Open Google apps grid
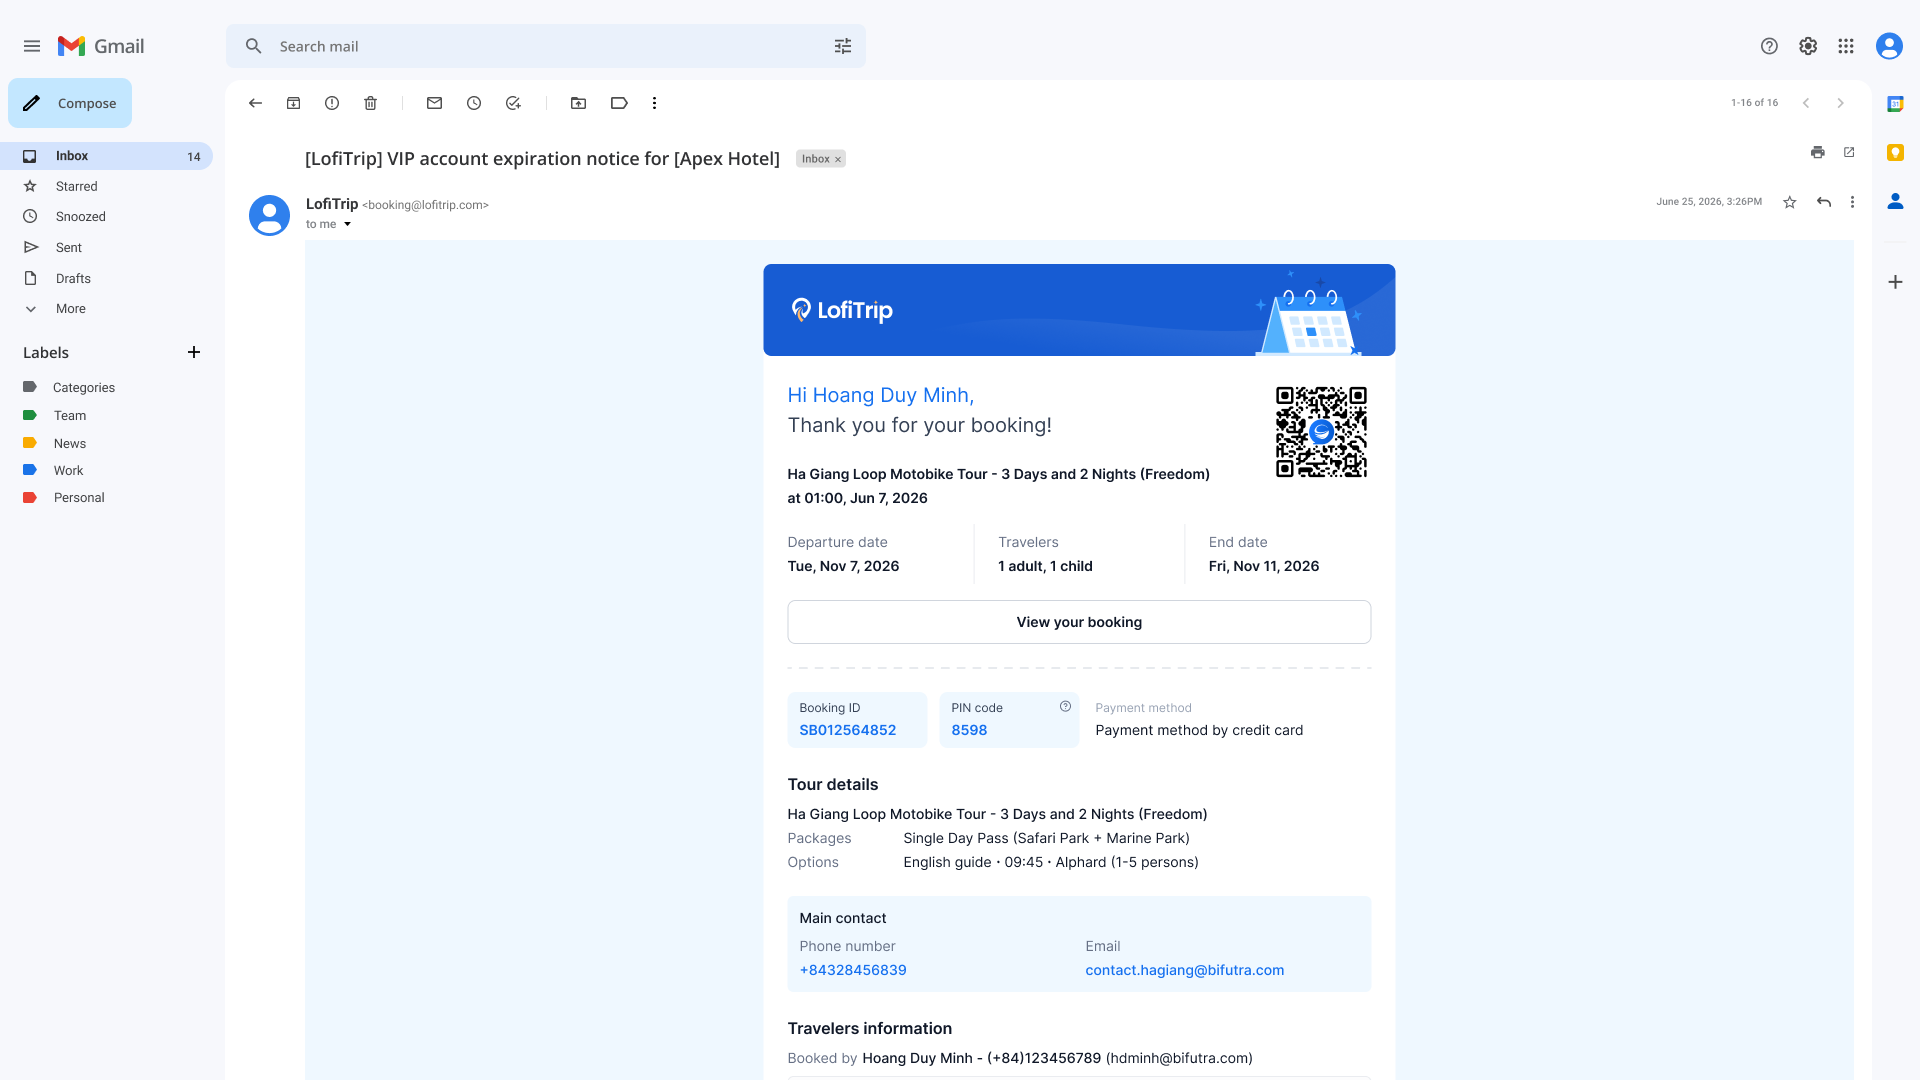Viewport: 1920px width, 1080px height. [1846, 46]
